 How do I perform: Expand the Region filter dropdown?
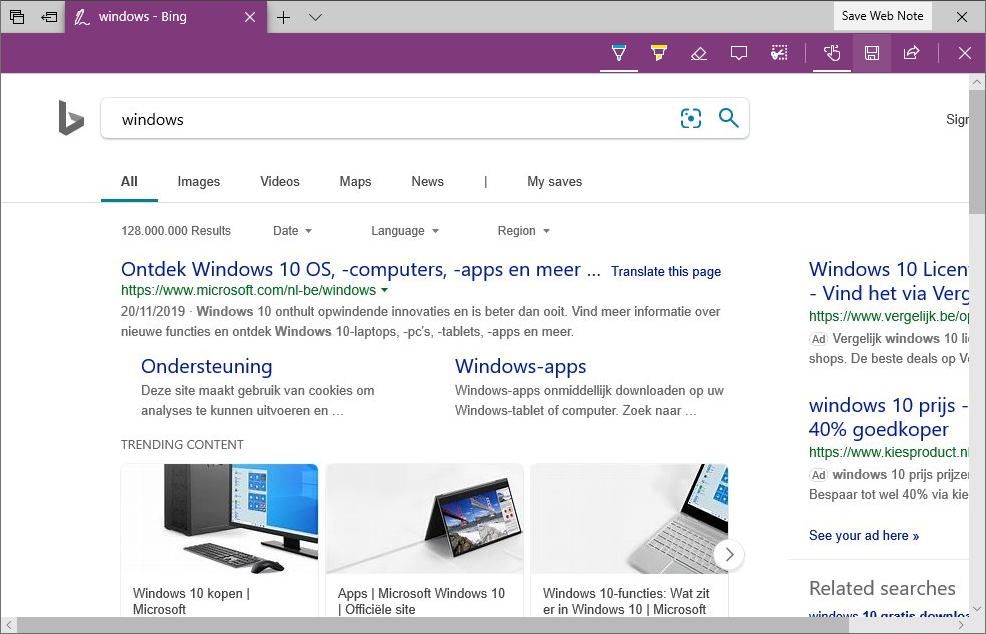tap(524, 231)
